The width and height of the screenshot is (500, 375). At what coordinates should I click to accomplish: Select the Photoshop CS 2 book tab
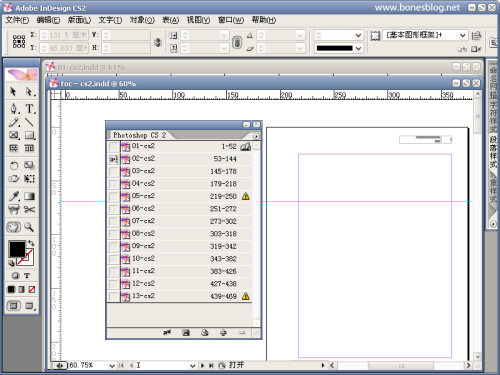point(139,135)
